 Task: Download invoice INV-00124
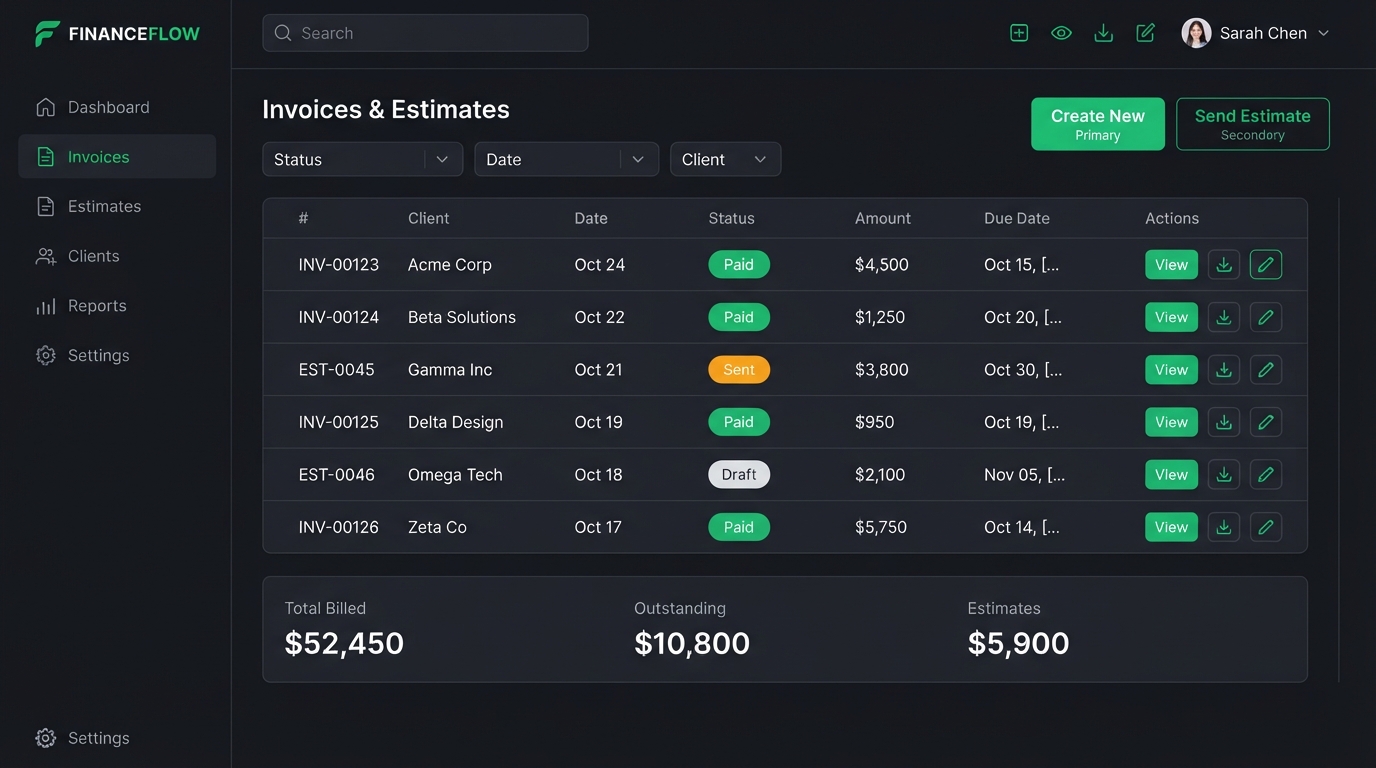[x=1223, y=317]
